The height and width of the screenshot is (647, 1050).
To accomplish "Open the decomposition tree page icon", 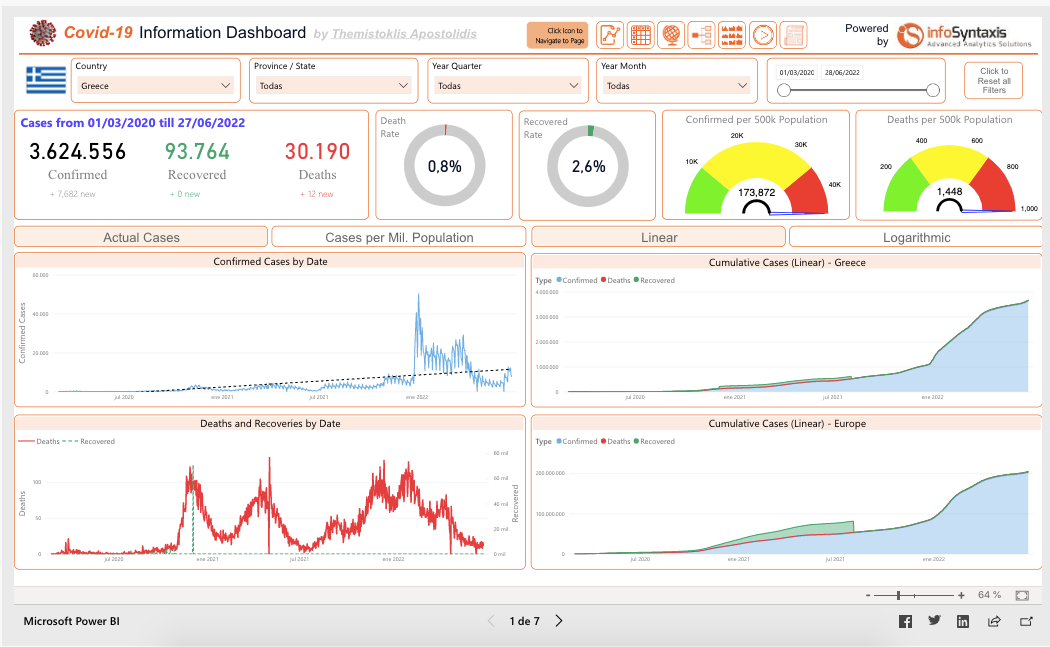I will click(x=701, y=35).
